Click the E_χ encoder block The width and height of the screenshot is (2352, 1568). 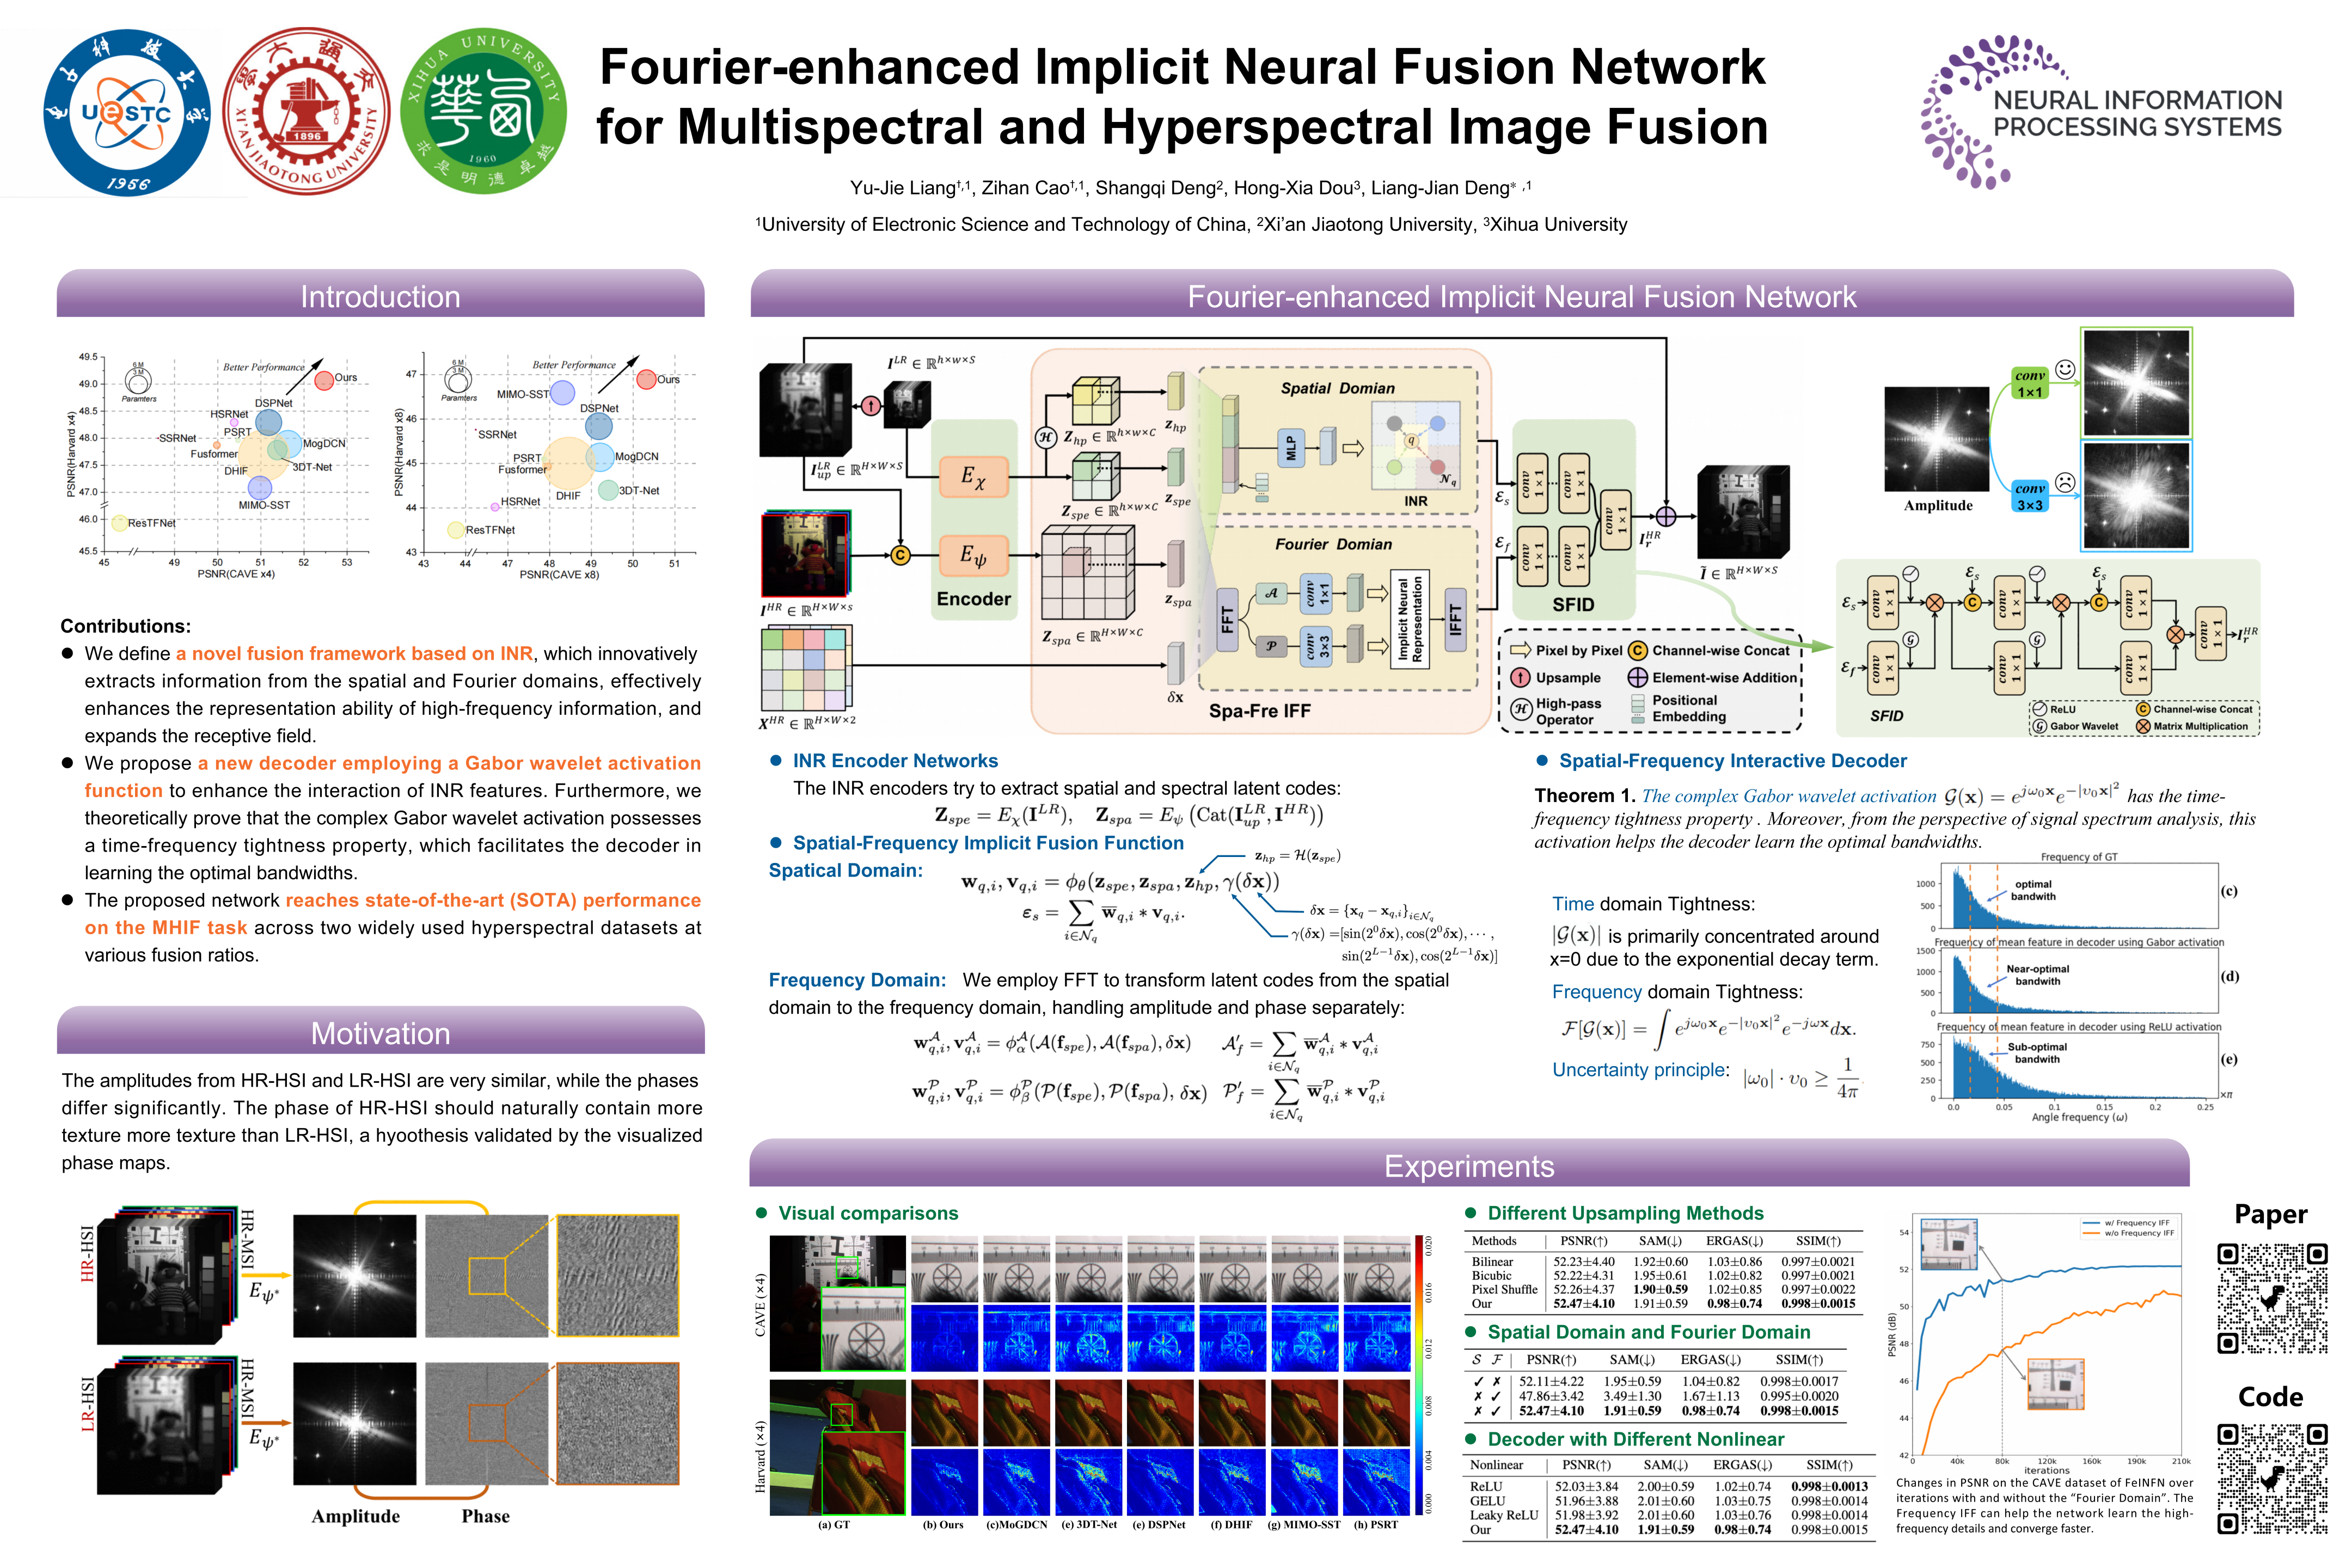(973, 476)
